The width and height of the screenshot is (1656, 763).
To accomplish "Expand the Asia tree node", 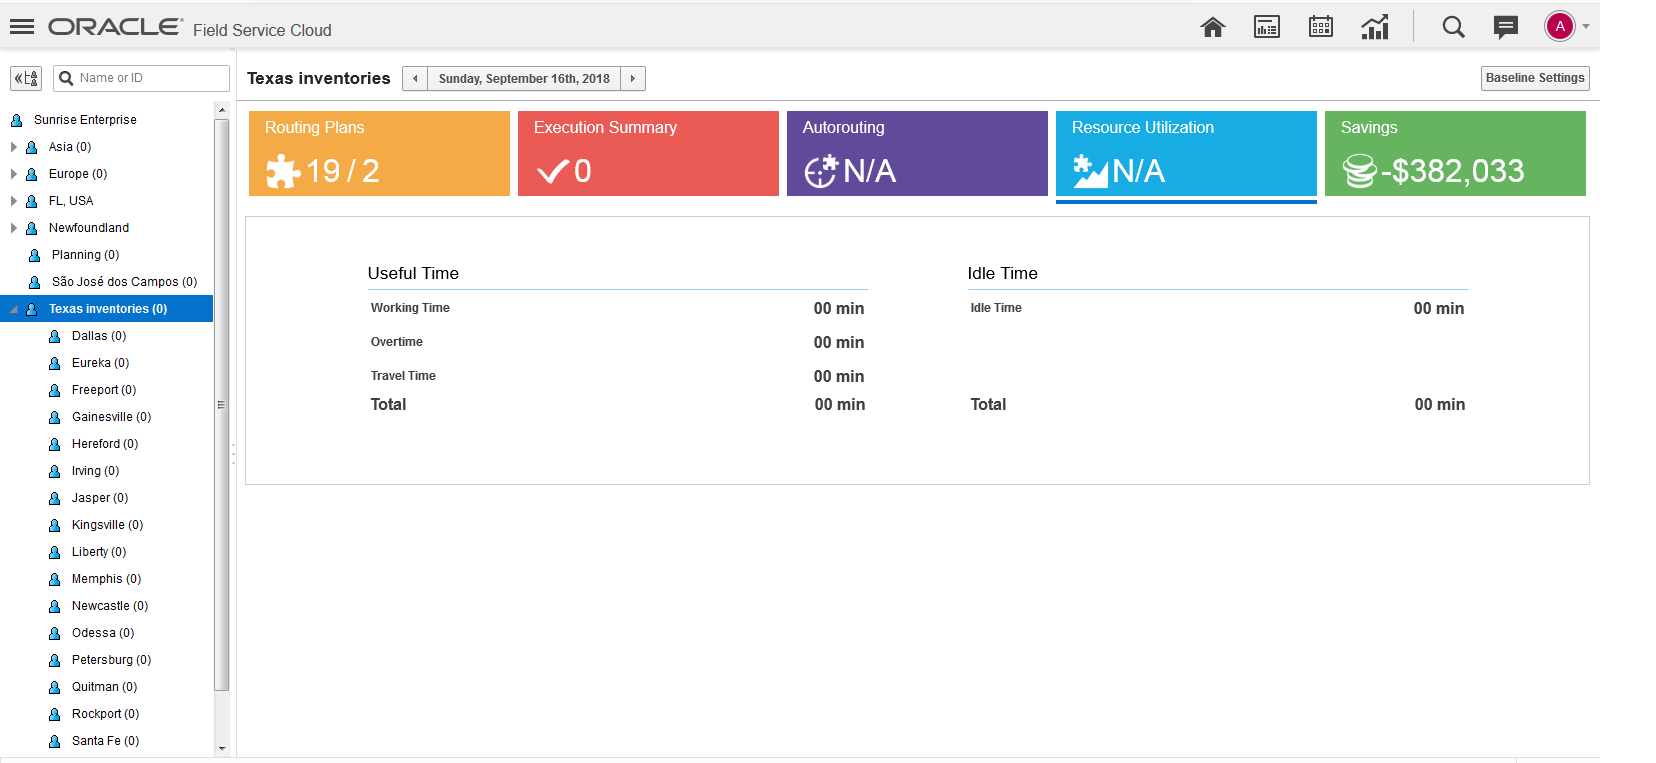I will point(14,147).
